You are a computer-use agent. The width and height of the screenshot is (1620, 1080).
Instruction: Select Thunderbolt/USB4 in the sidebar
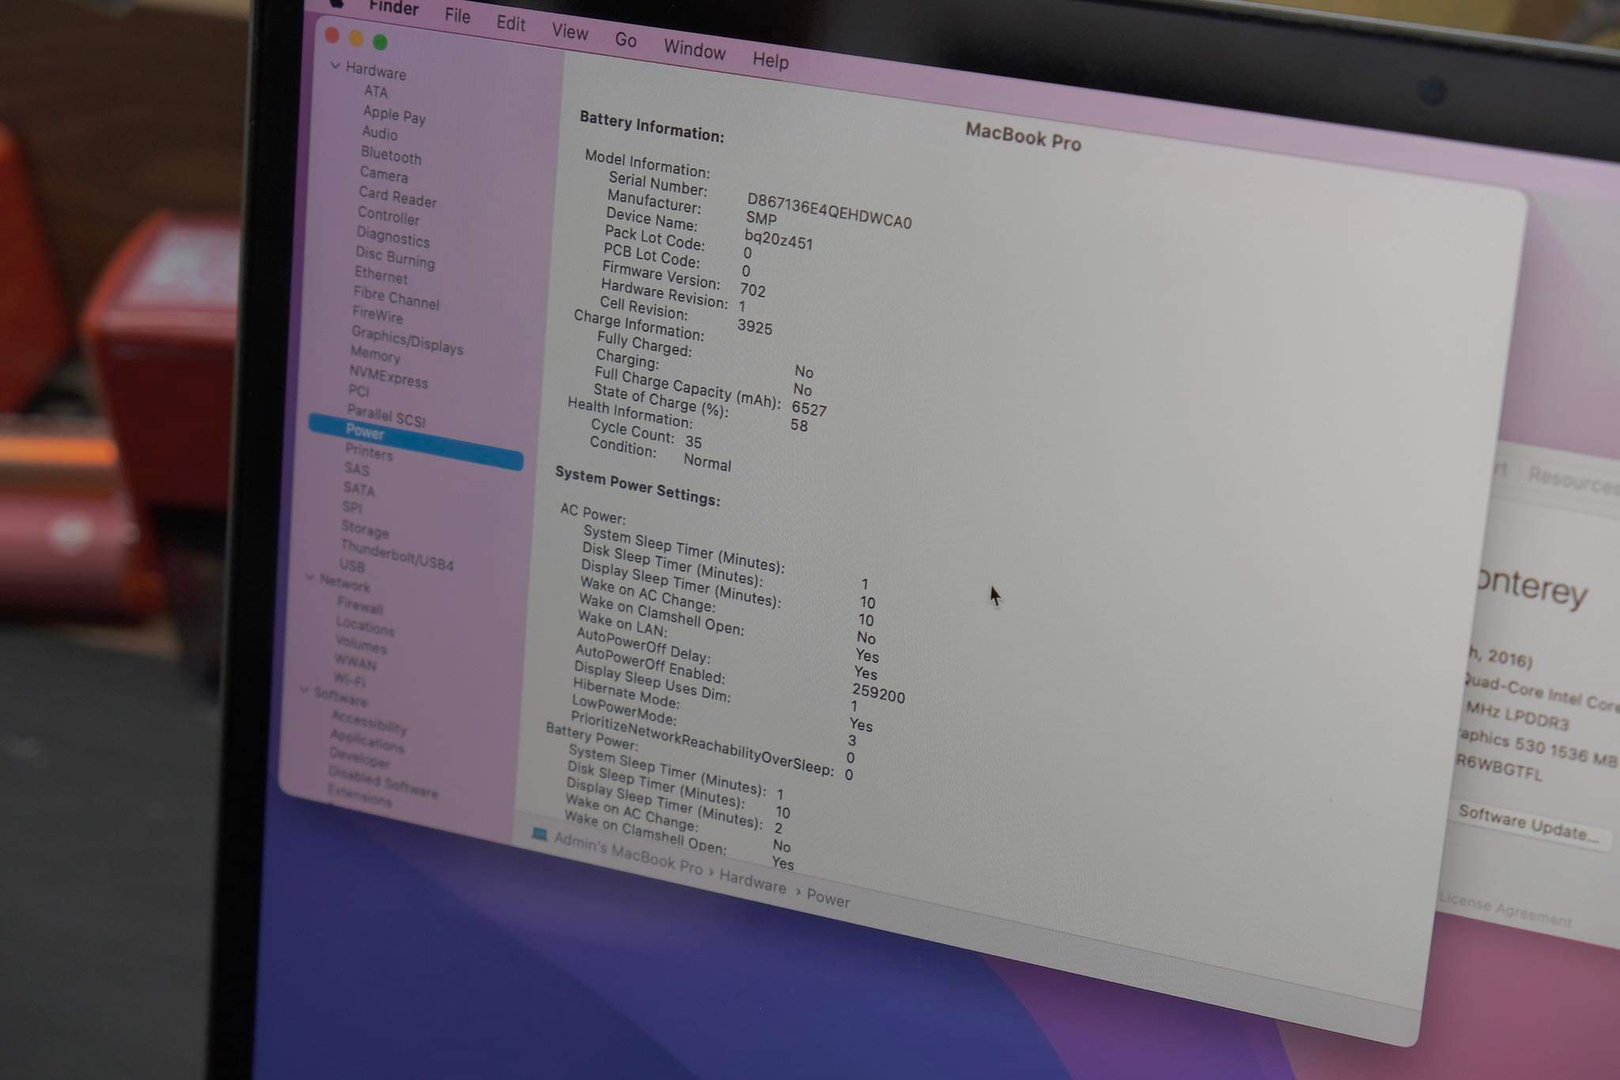[396, 556]
